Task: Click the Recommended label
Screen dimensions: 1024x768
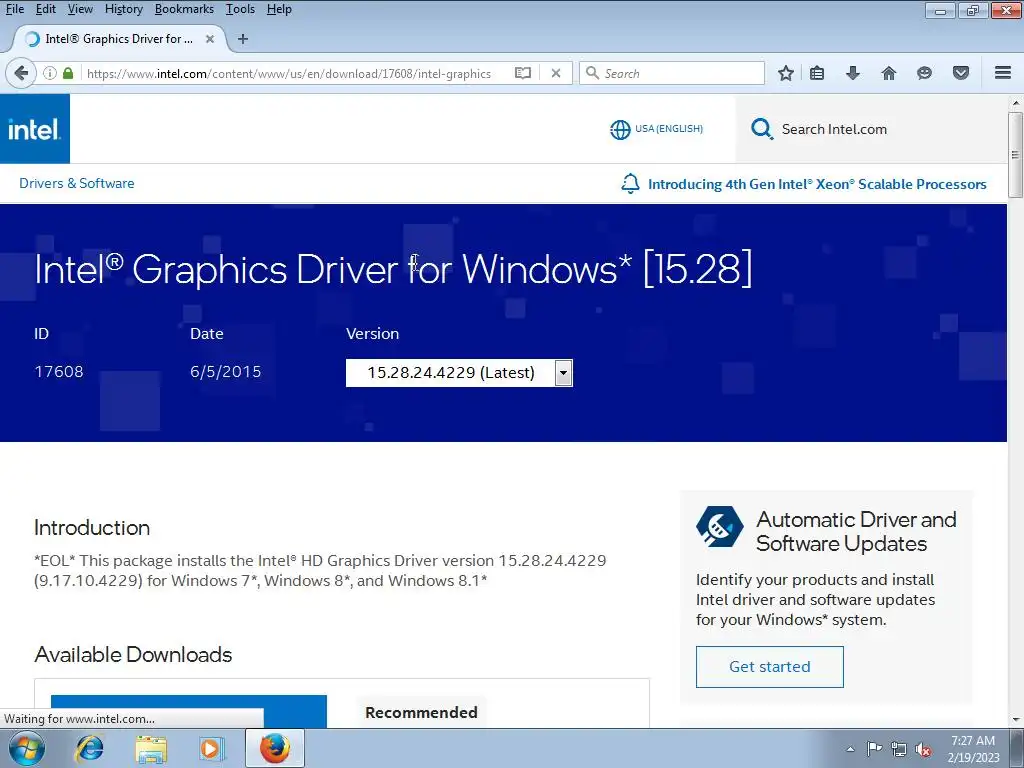Action: coord(421,712)
